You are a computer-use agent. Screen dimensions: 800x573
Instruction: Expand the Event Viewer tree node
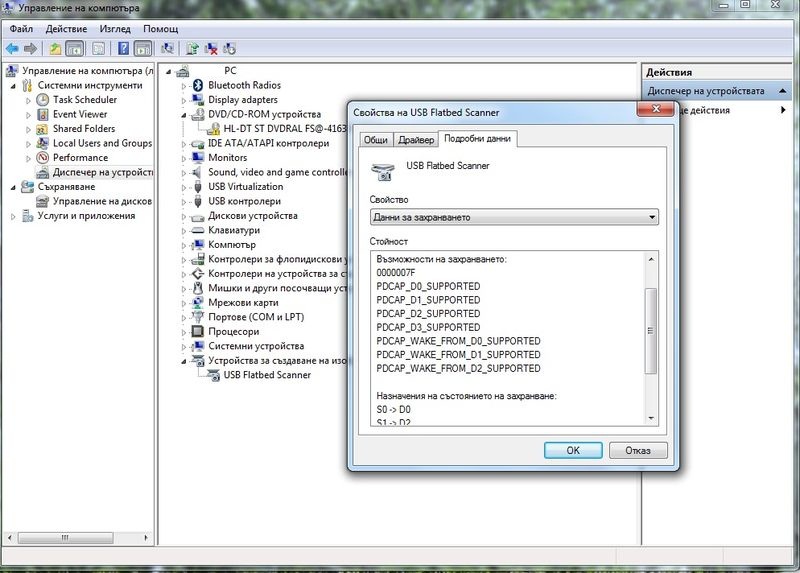28,115
